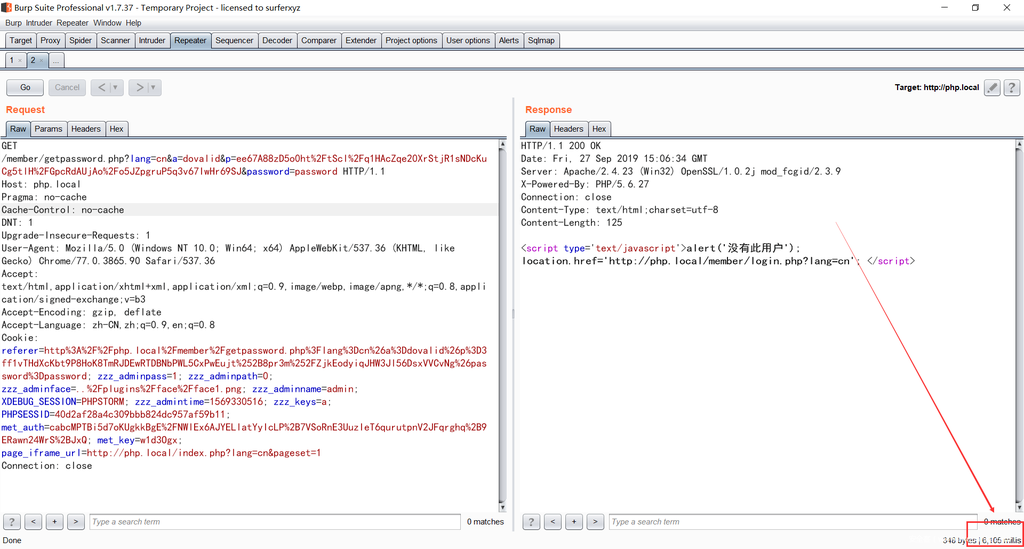The width and height of the screenshot is (1024, 549).
Task: Navigate back in request history
Action: click(102, 87)
